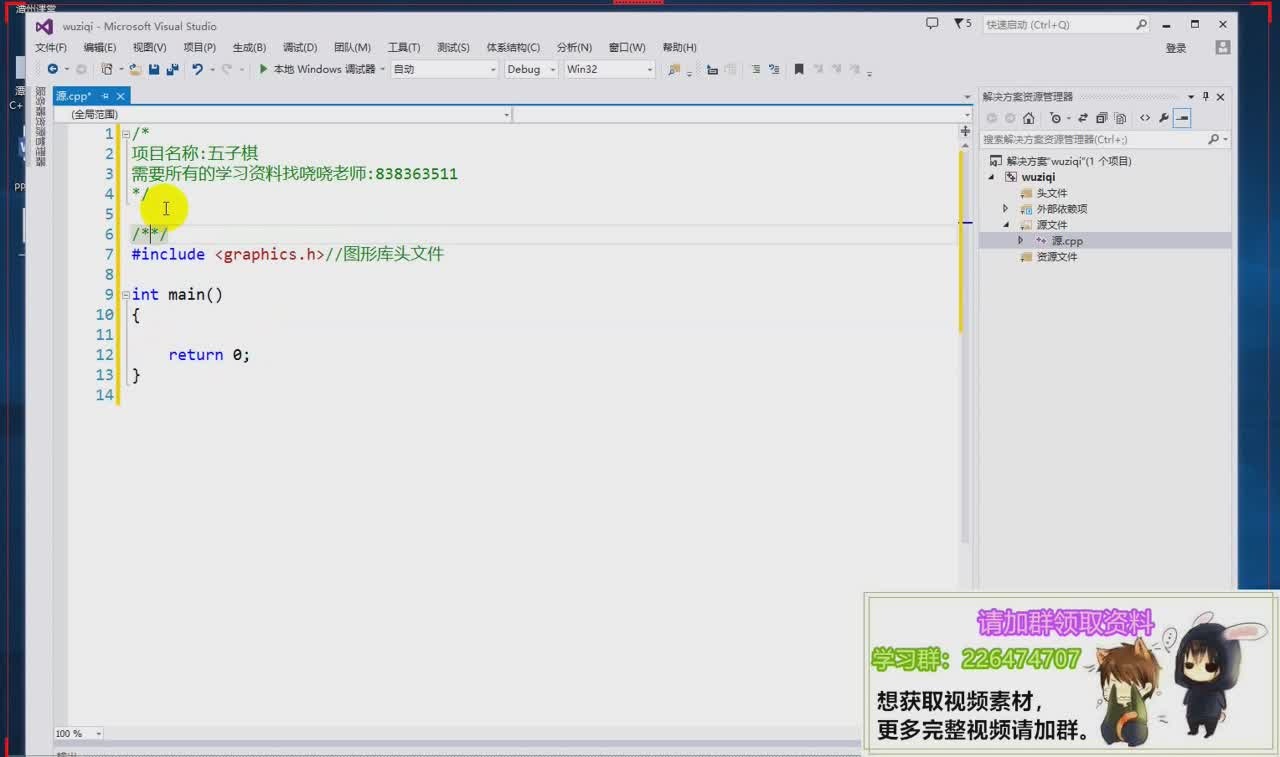This screenshot has width=1280, height=757.
Task: Open the 调试(D) menu
Action: [300, 47]
